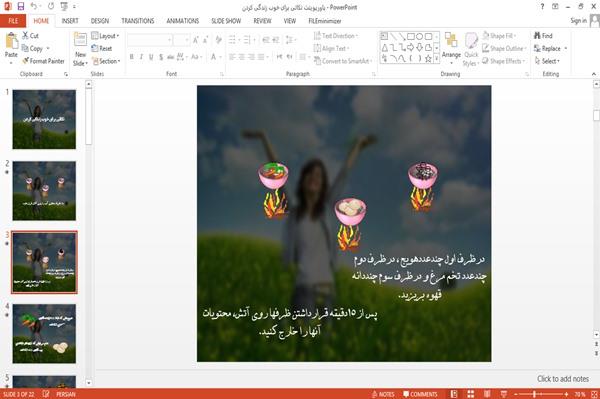Click the zoom slider handle
This screenshot has height=399, width=600.
(x=534, y=394)
